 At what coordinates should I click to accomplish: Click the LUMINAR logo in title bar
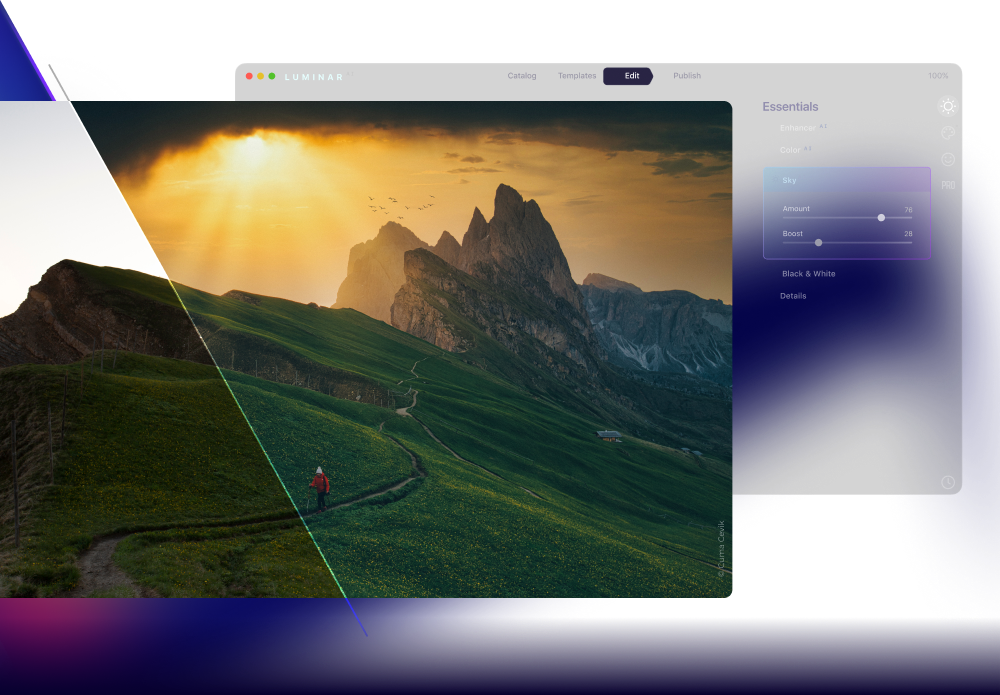[314, 77]
